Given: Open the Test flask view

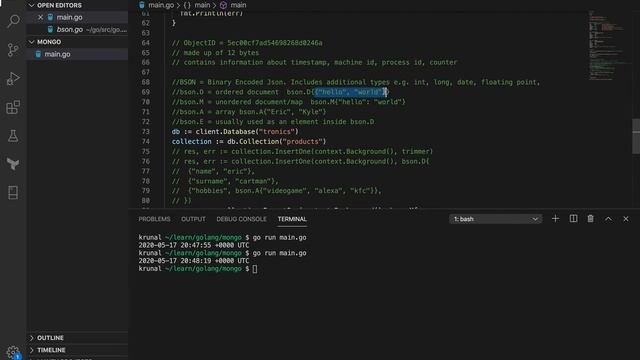Looking at the screenshot, I should click(x=13, y=136).
